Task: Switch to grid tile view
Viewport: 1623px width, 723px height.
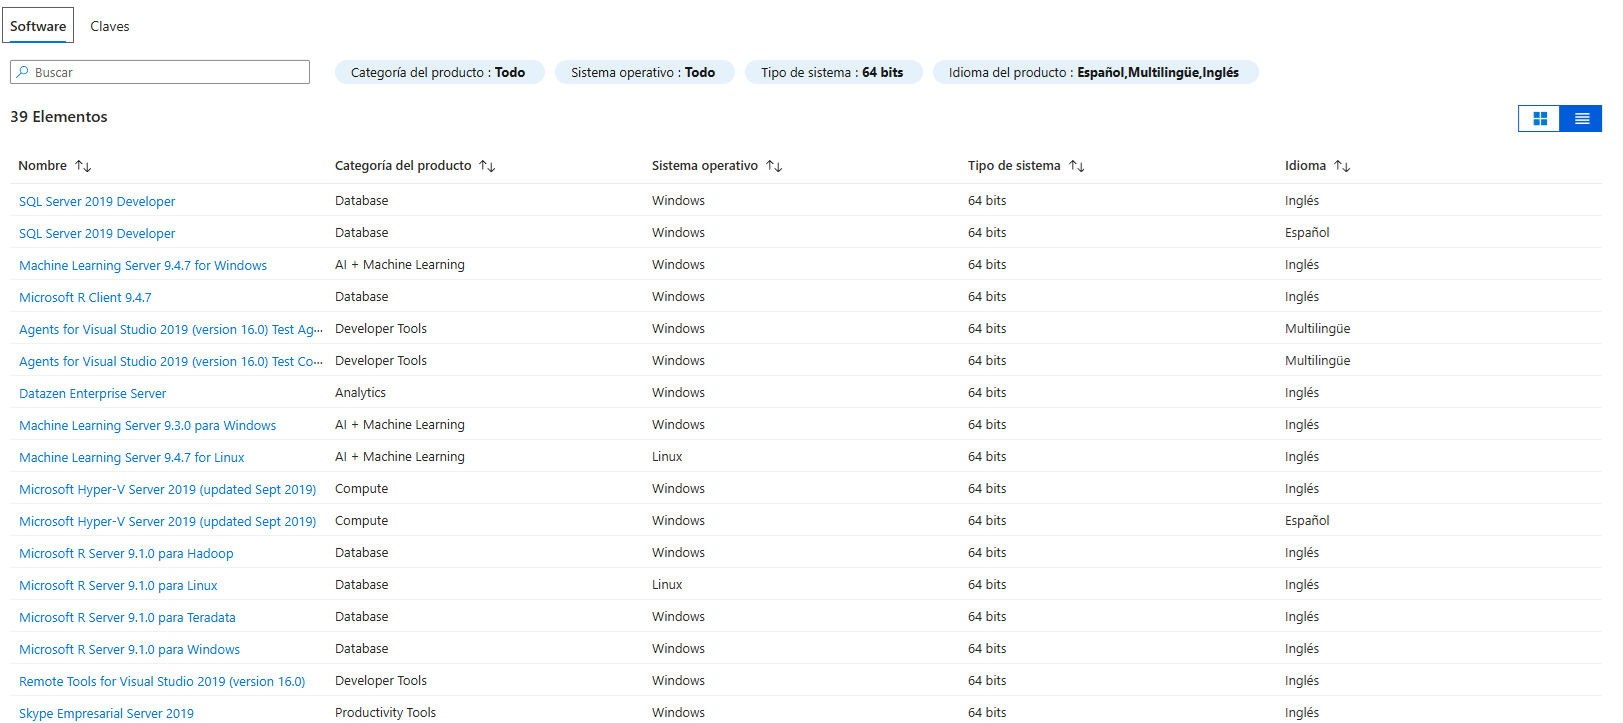Action: click(x=1539, y=118)
